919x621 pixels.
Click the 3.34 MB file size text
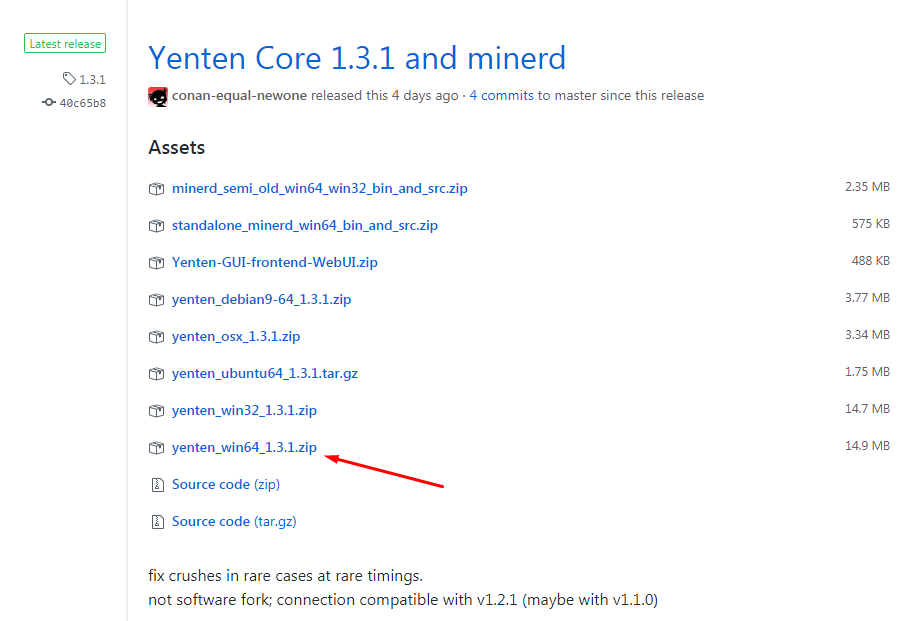pos(867,335)
